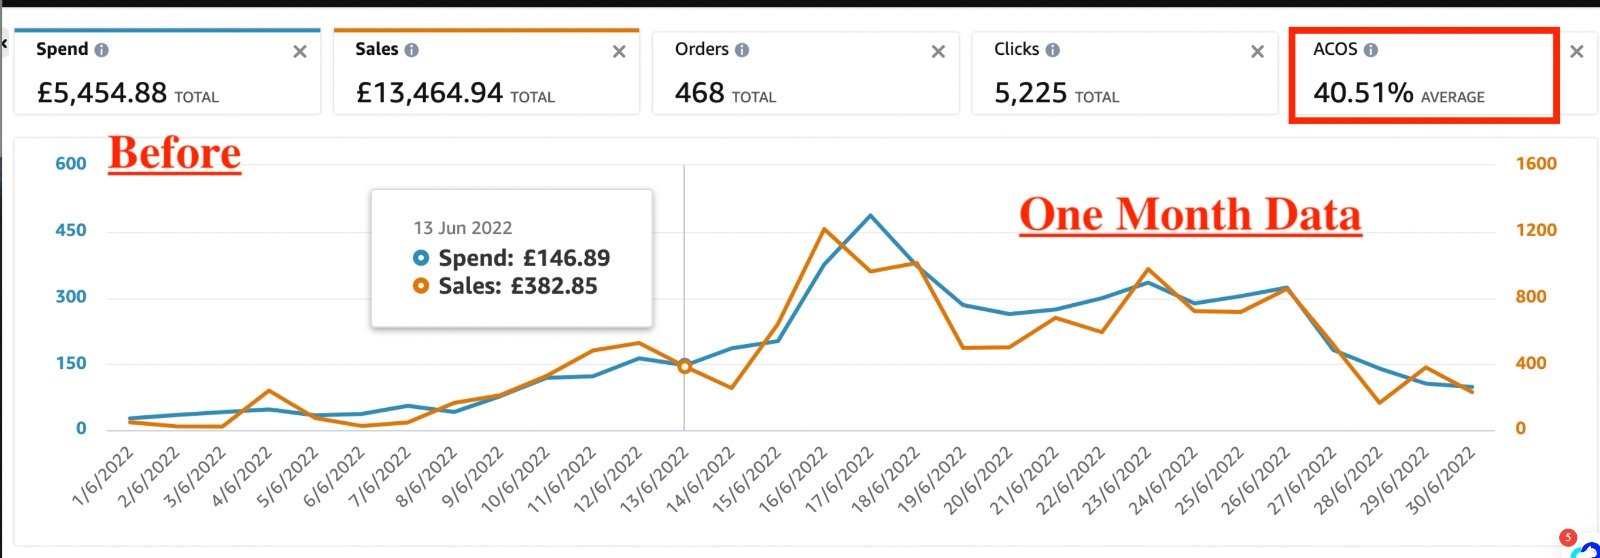The height and width of the screenshot is (558, 1600).
Task: Click the info icon beside Spend
Action: pos(102,50)
